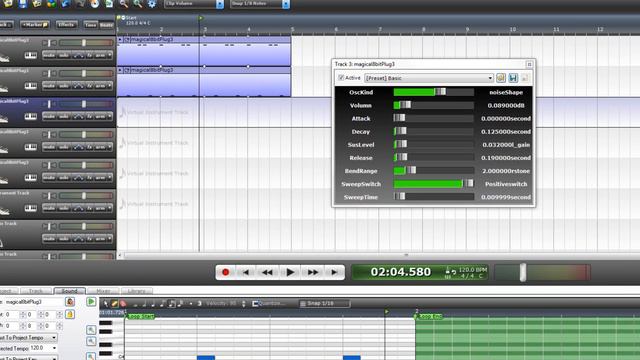Open arm dropdown arrow on first track
This screenshot has width=640, height=360.
pos(110,55)
